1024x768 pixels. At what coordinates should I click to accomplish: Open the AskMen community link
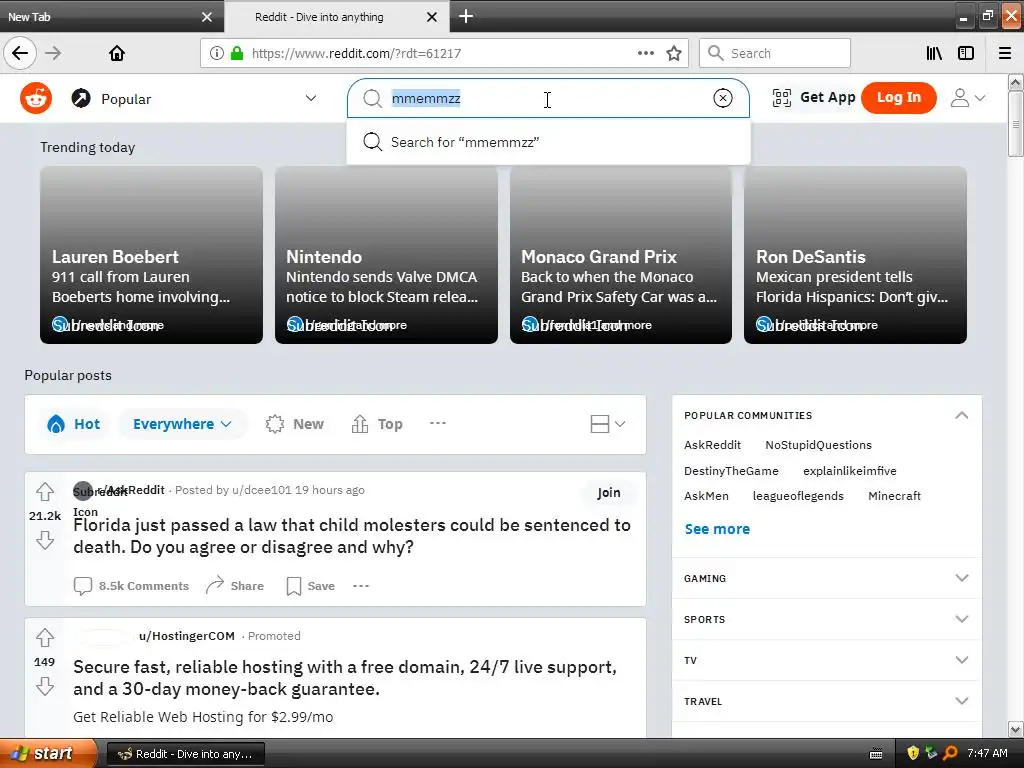706,496
